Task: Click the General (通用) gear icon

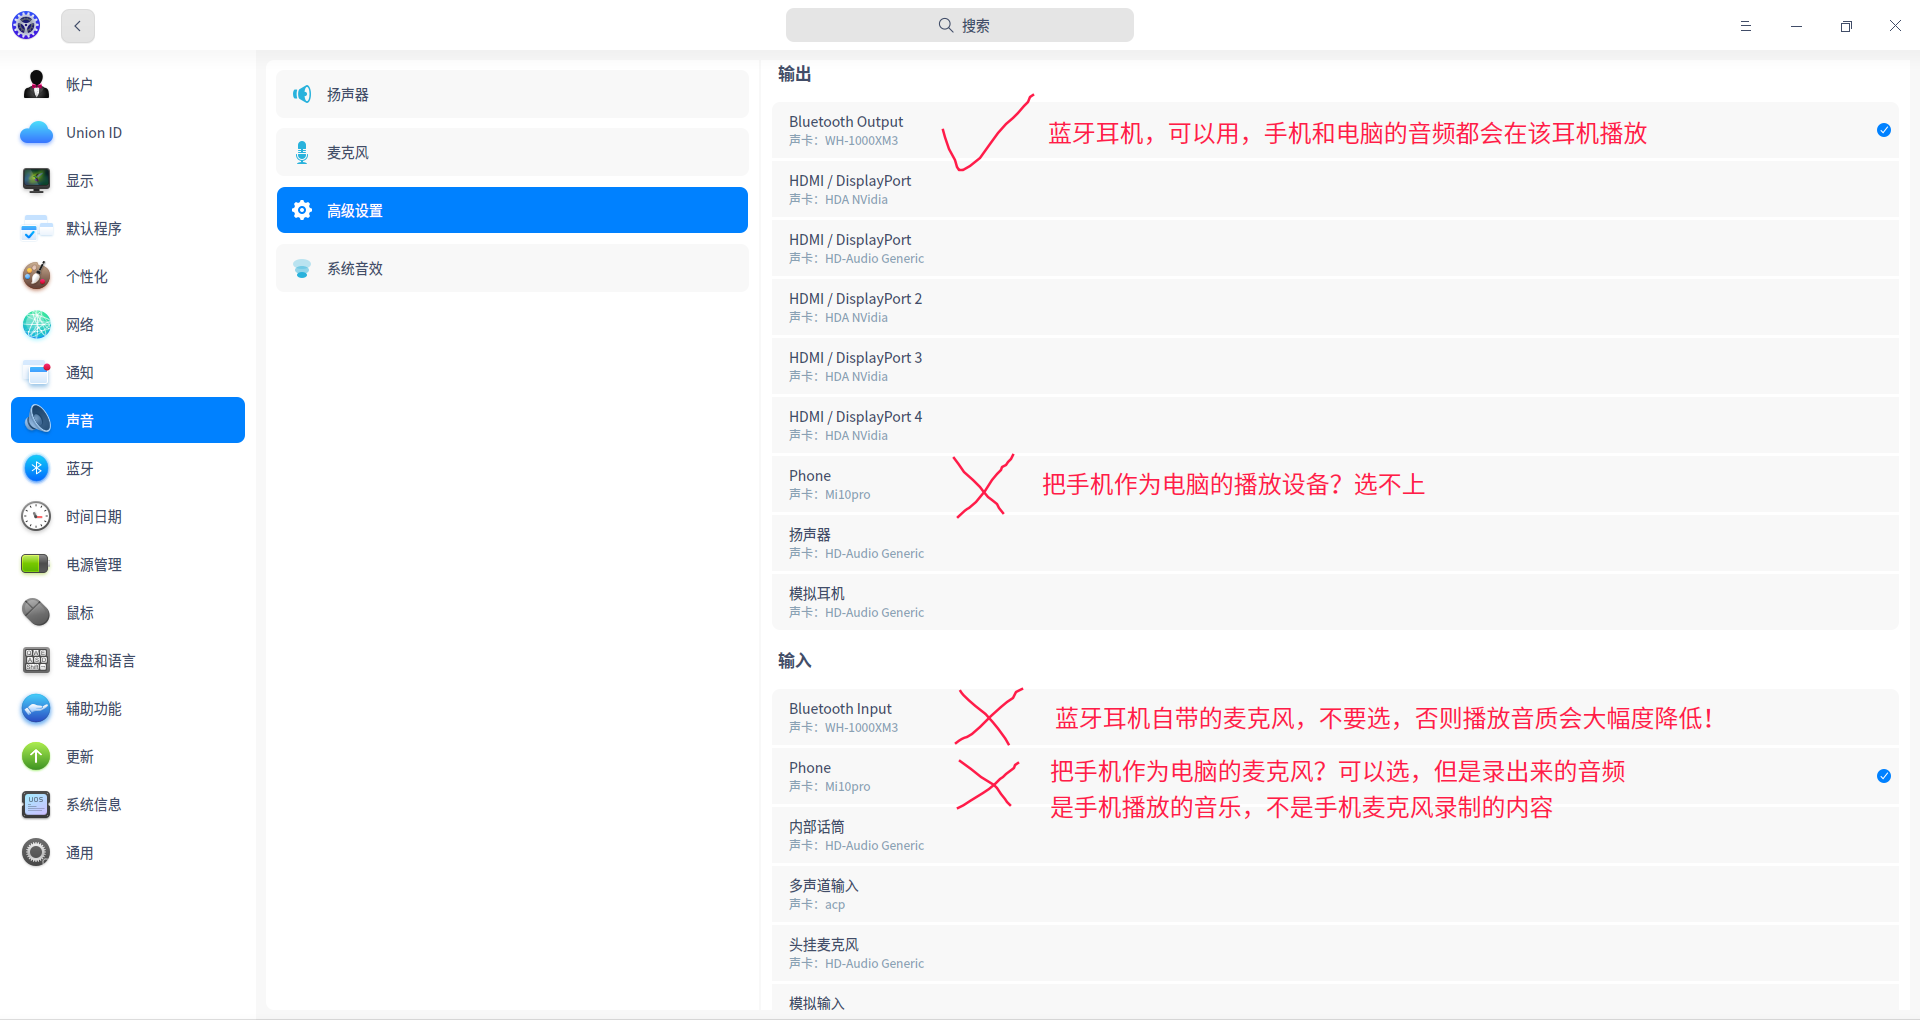Action: (36, 852)
